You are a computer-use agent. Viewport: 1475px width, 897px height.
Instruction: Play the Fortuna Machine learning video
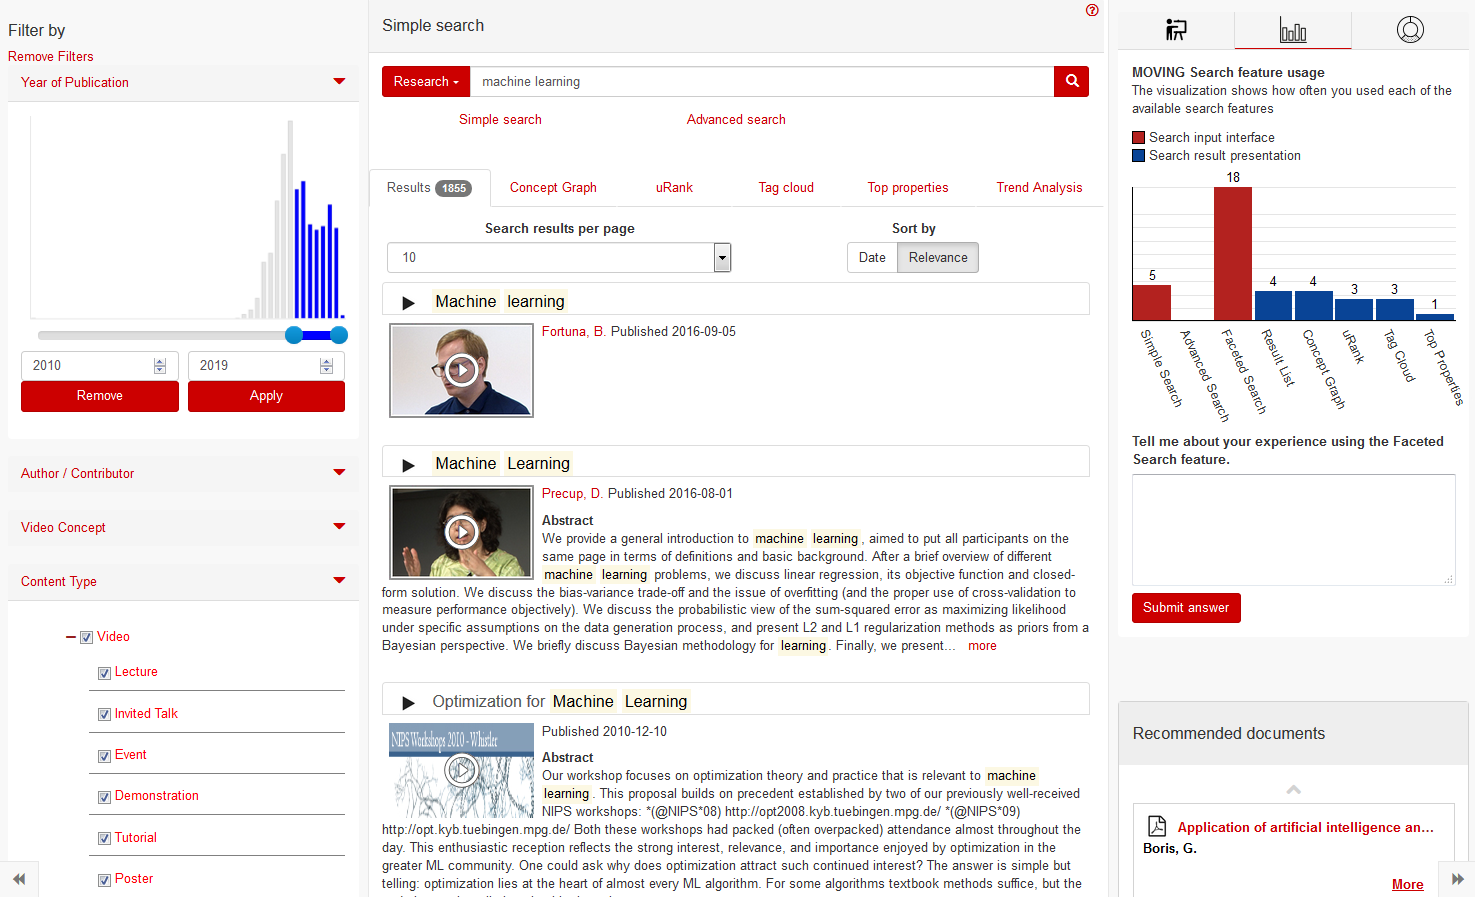tap(461, 370)
